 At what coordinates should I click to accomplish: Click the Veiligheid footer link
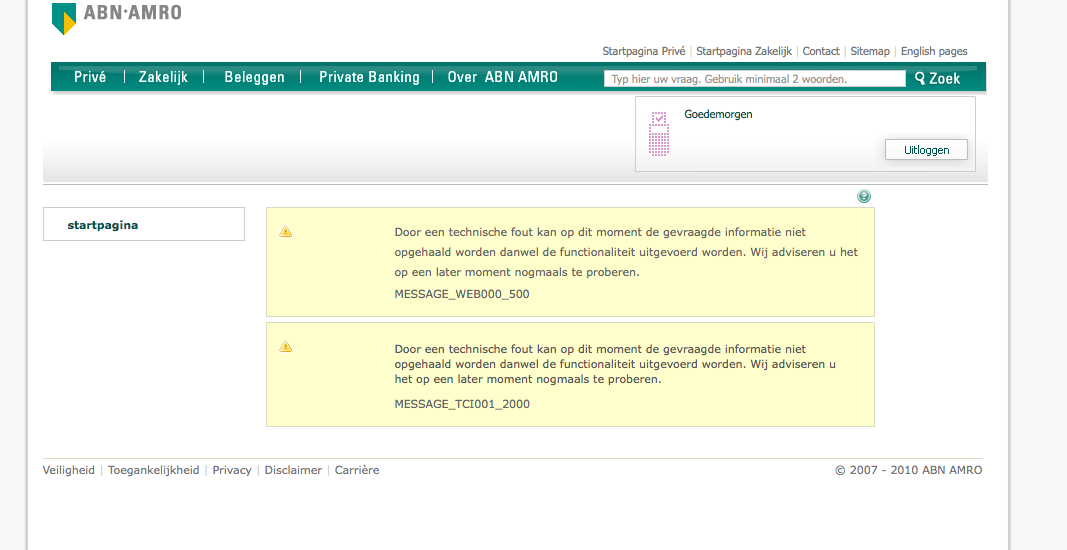pyautogui.click(x=69, y=470)
